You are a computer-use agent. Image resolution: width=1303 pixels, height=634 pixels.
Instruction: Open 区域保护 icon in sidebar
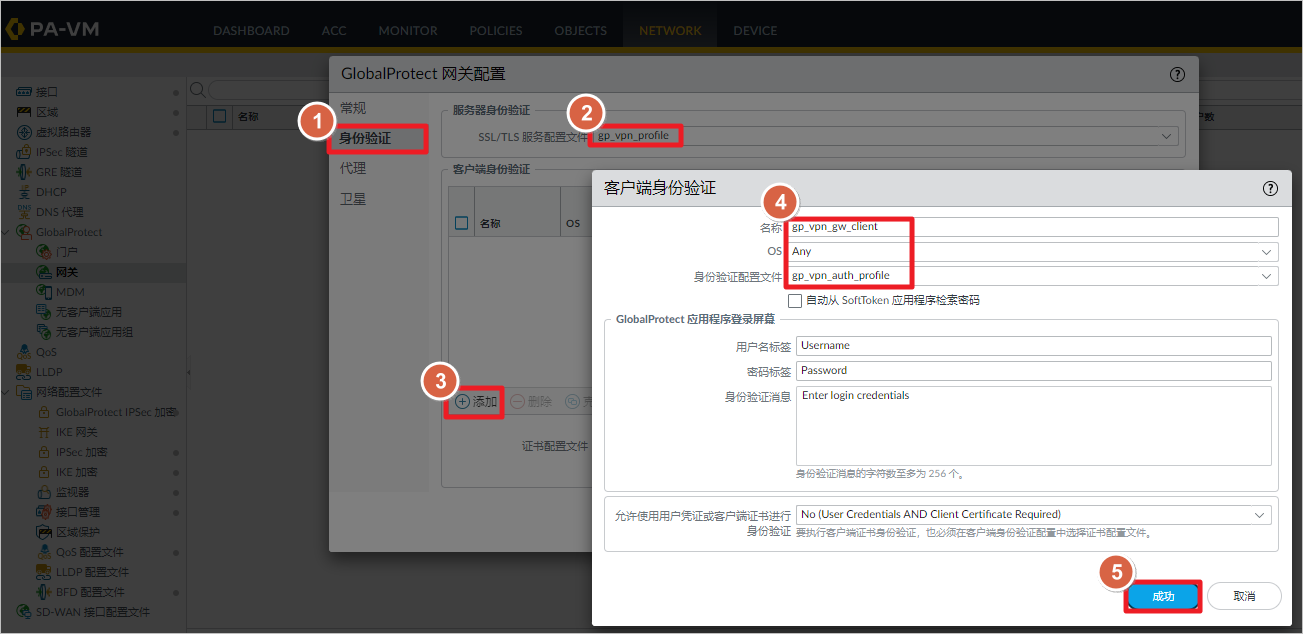click(x=44, y=532)
